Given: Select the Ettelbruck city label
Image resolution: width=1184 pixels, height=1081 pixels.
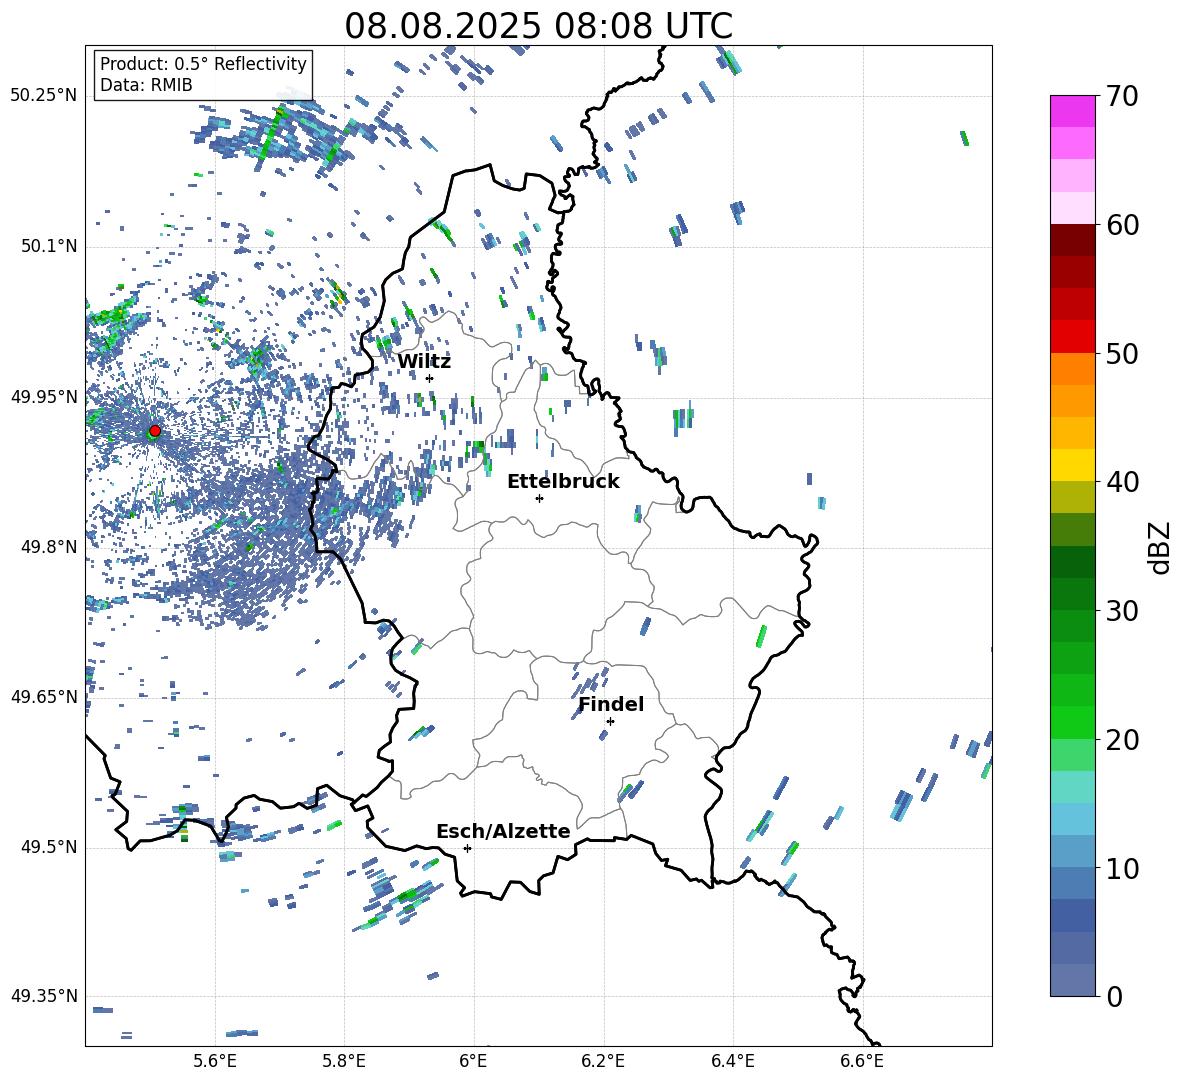Looking at the screenshot, I should click(x=563, y=481).
